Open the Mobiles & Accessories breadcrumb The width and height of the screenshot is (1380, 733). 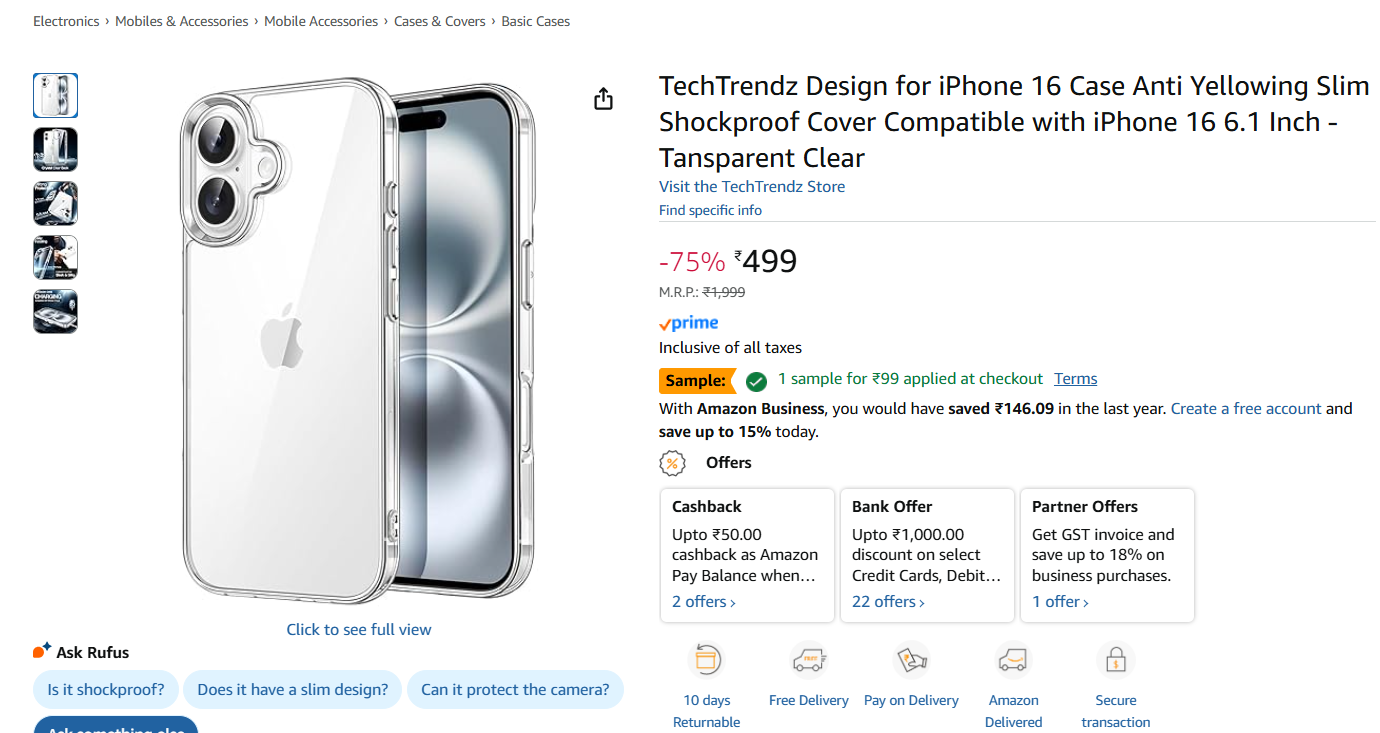click(181, 21)
